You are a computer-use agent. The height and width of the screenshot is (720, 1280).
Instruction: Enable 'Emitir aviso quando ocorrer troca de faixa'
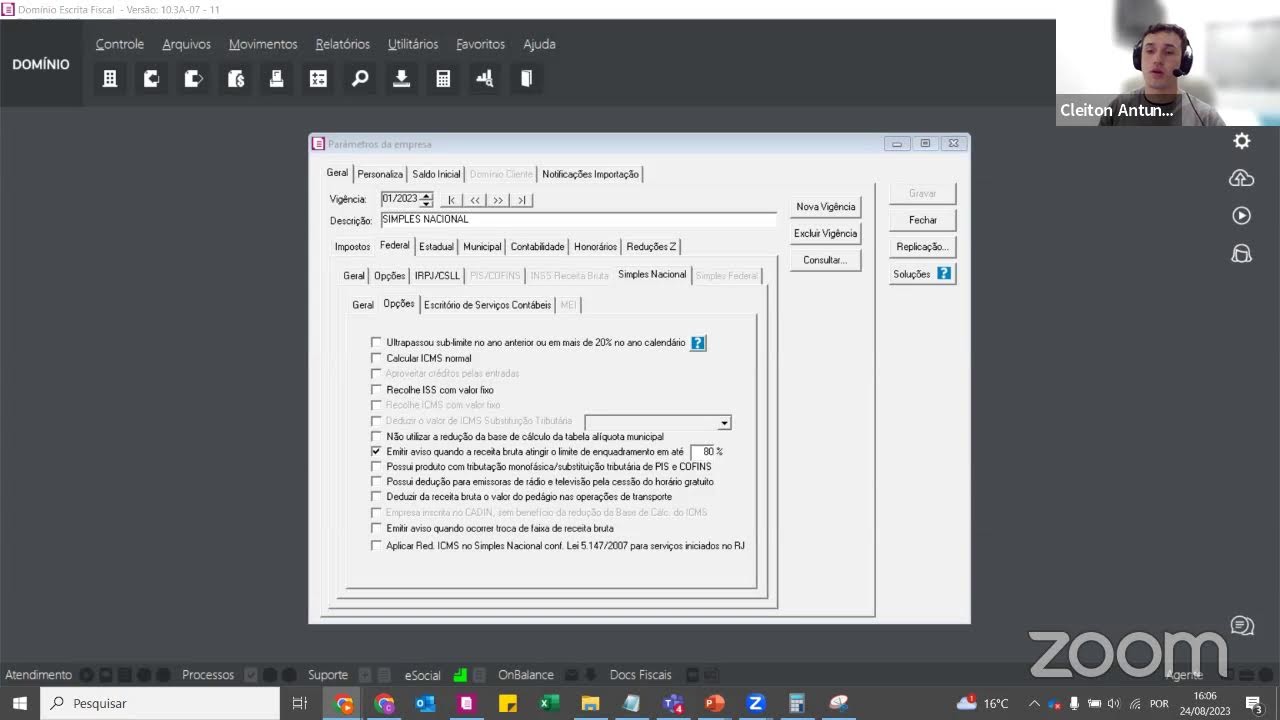(376, 528)
